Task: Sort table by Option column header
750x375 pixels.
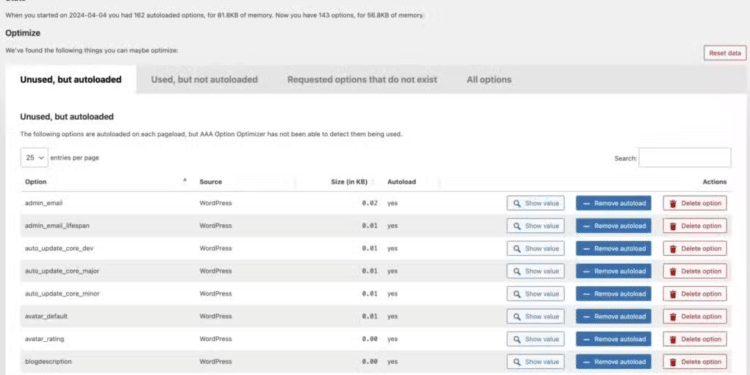Action: [x=36, y=182]
